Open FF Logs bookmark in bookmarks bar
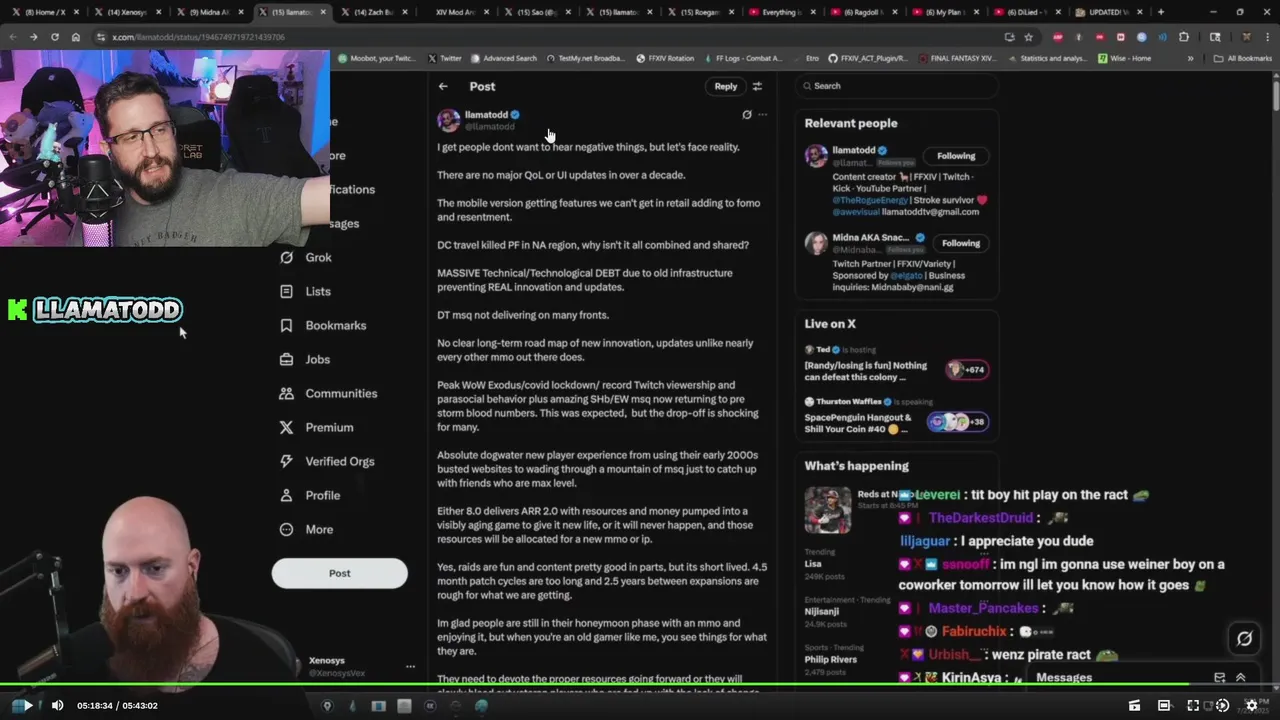 pos(744,58)
